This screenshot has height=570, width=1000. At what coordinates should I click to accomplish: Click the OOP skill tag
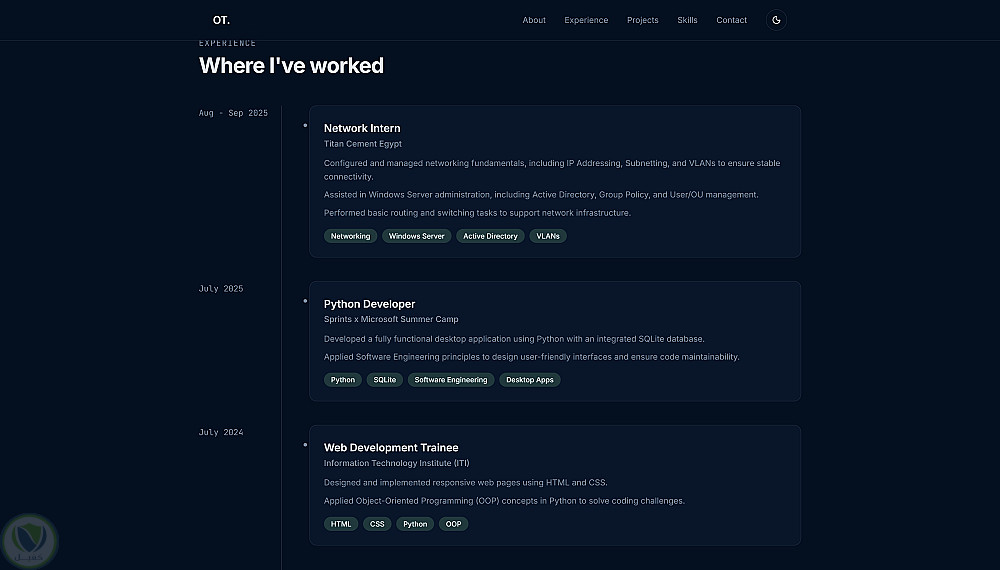453,524
